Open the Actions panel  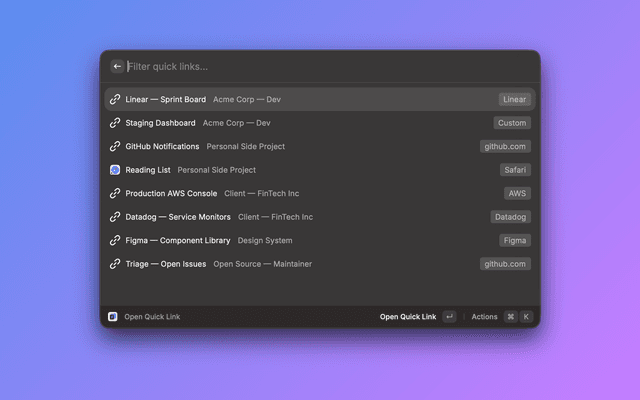[x=484, y=316]
